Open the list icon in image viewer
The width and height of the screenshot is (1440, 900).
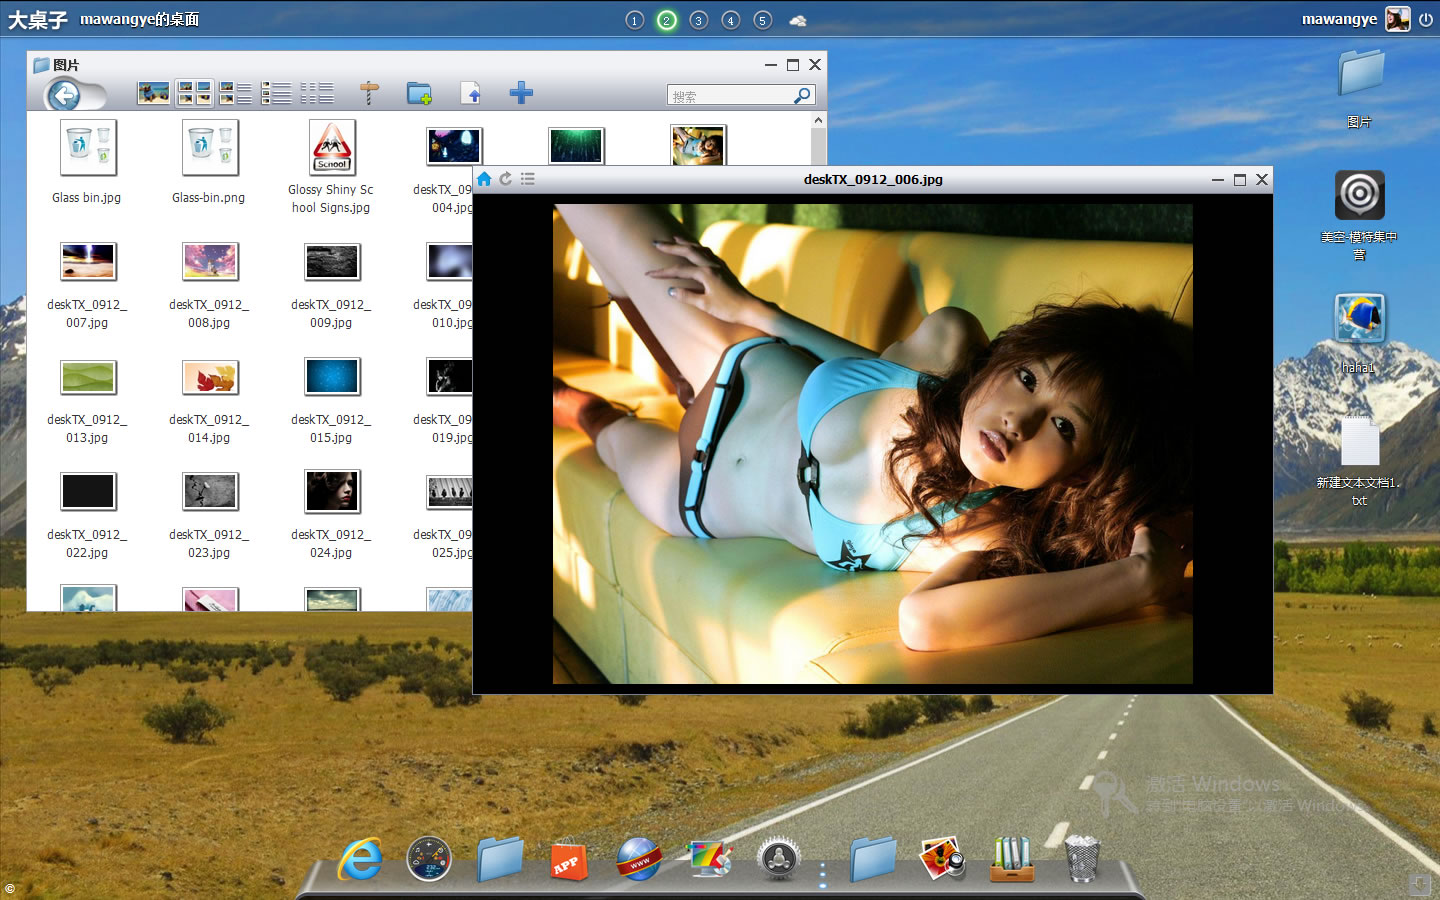click(528, 179)
